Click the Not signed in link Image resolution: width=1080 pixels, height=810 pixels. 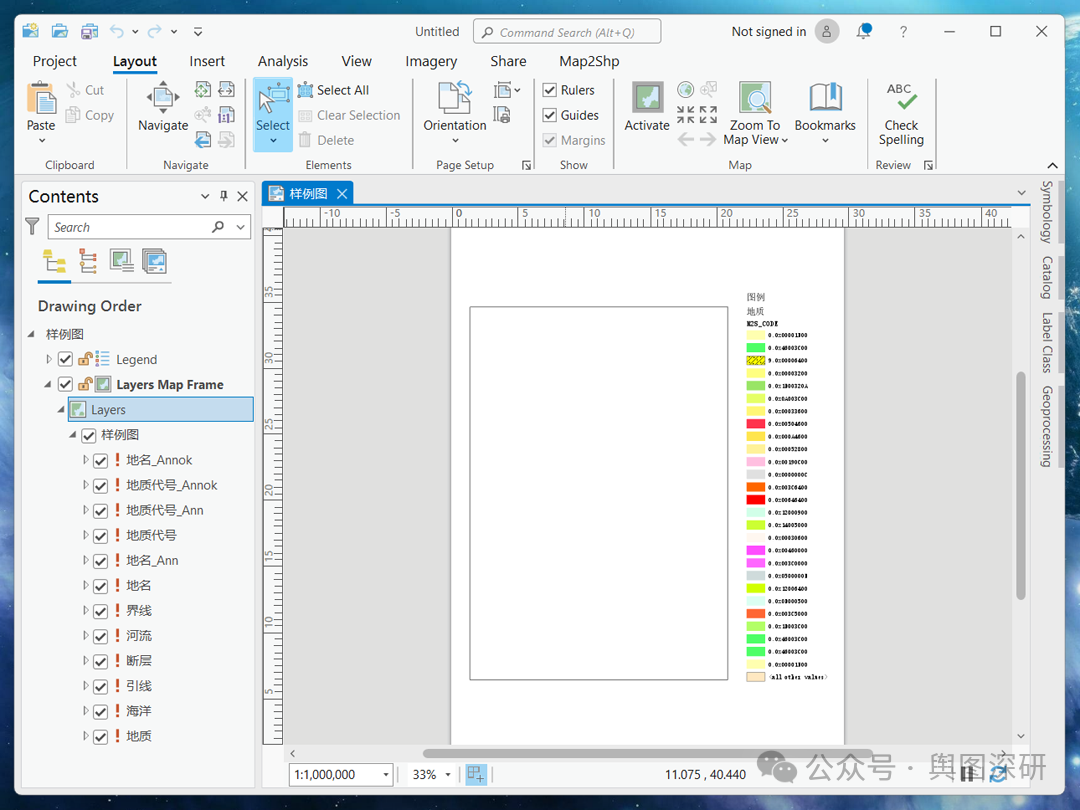click(x=769, y=32)
